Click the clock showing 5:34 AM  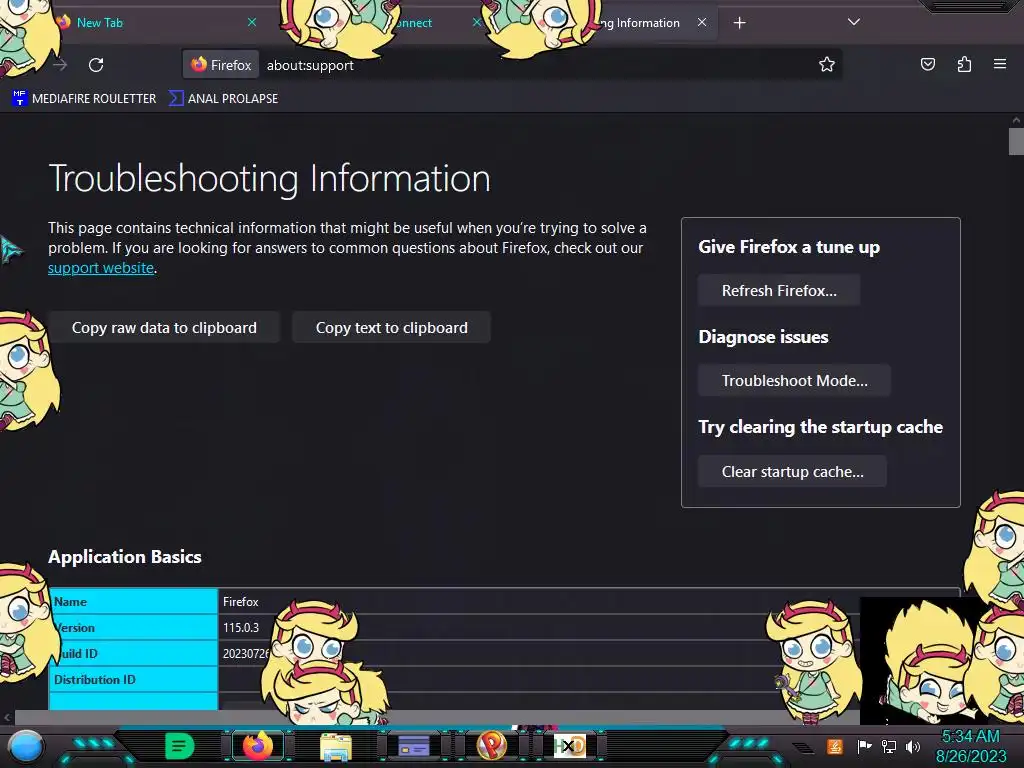[970, 737]
